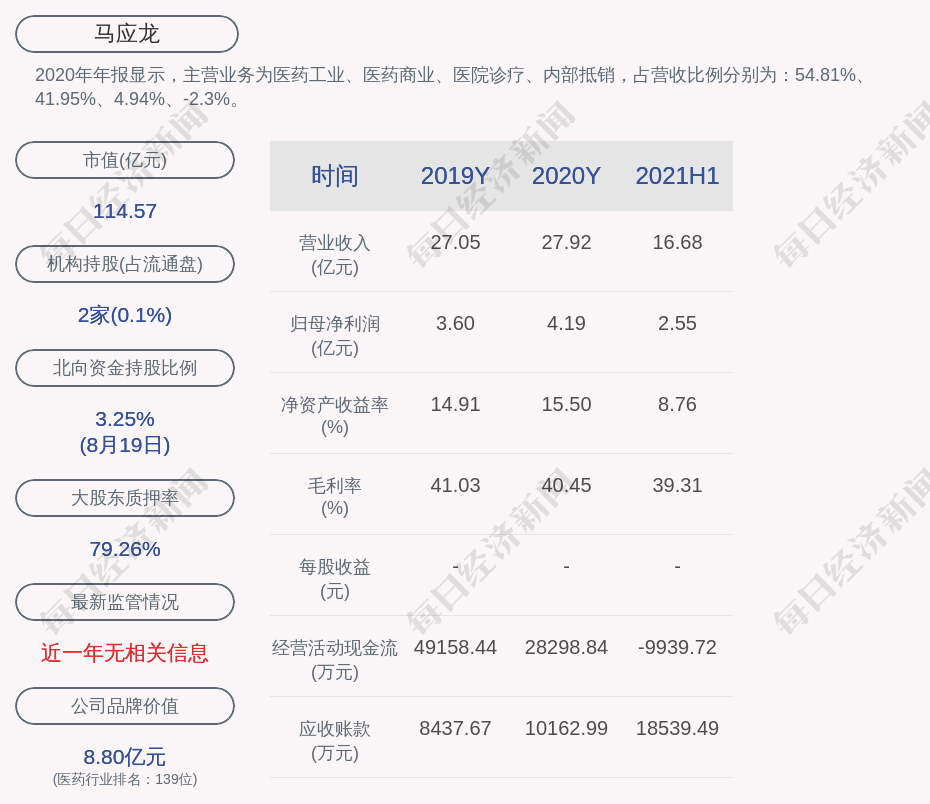
Task: Click the red 近一年无相关信息 text
Action: pos(125,653)
